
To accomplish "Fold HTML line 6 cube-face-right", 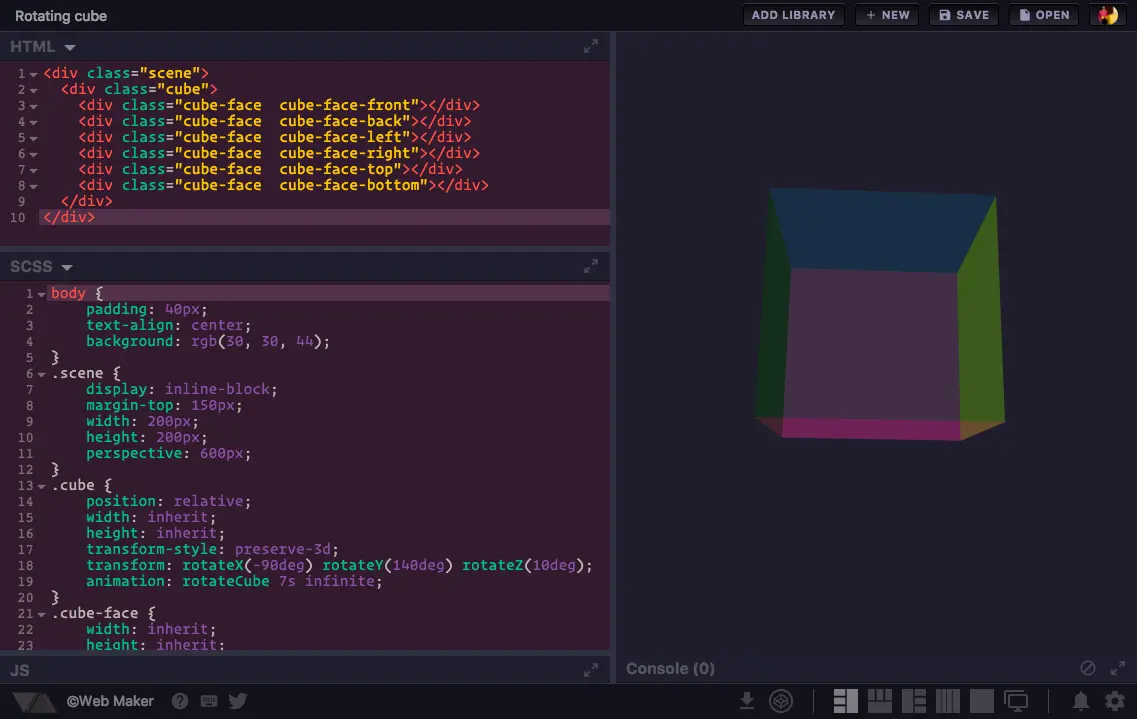I will 33,154.
